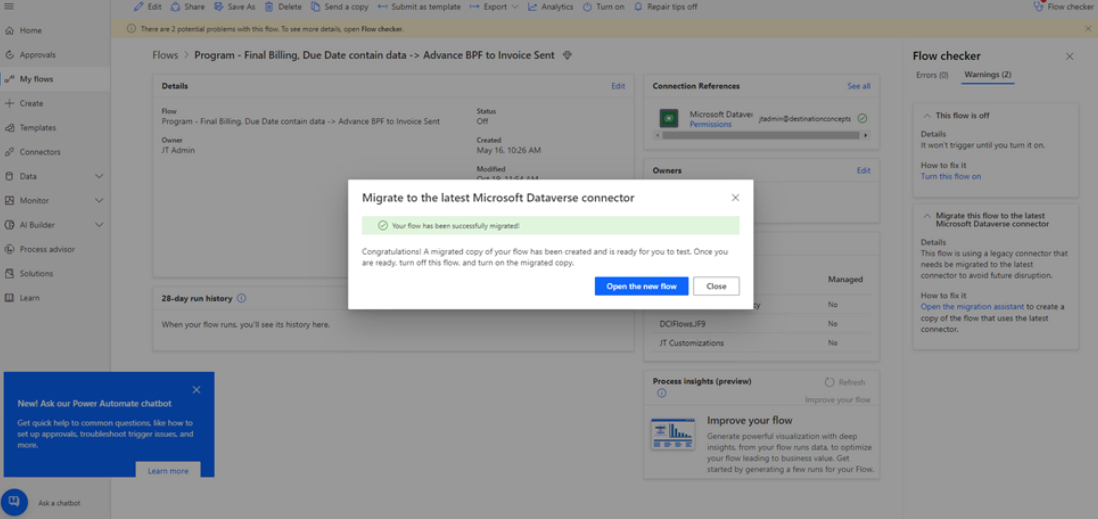Click the Microsoft Dataverse connector icon
The height and width of the screenshot is (519, 1098).
click(669, 118)
